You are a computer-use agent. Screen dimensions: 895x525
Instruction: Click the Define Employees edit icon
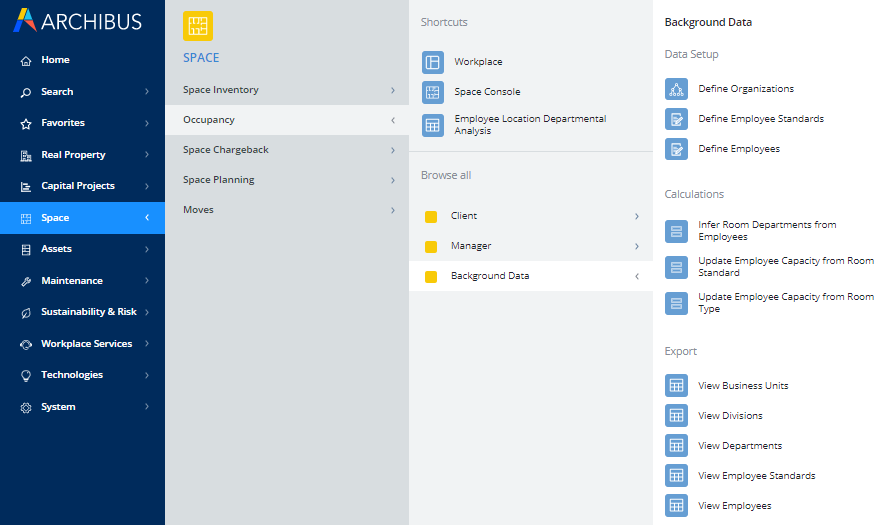click(x=677, y=149)
